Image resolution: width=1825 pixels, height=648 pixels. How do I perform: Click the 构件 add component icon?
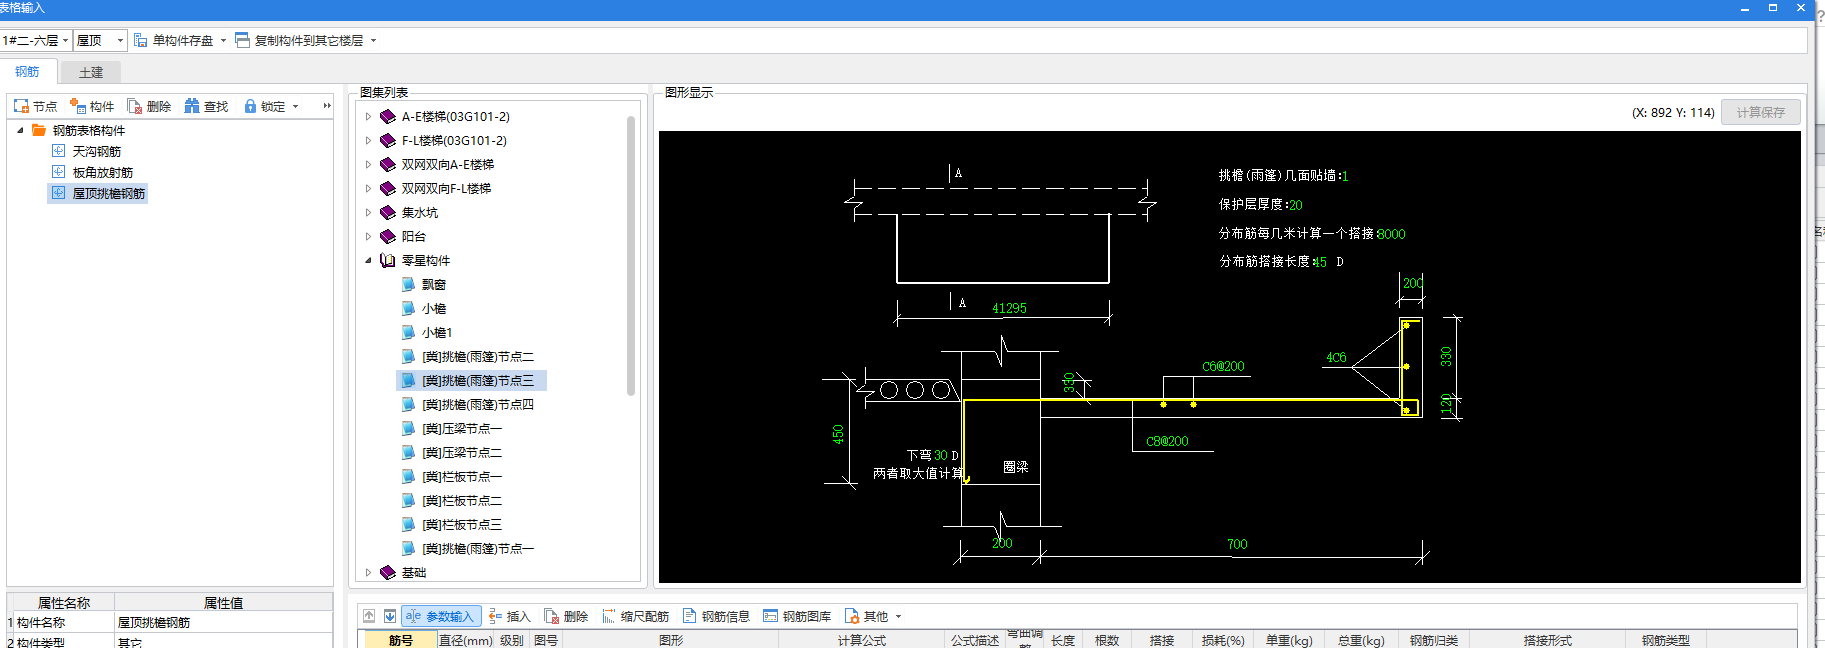pyautogui.click(x=77, y=106)
